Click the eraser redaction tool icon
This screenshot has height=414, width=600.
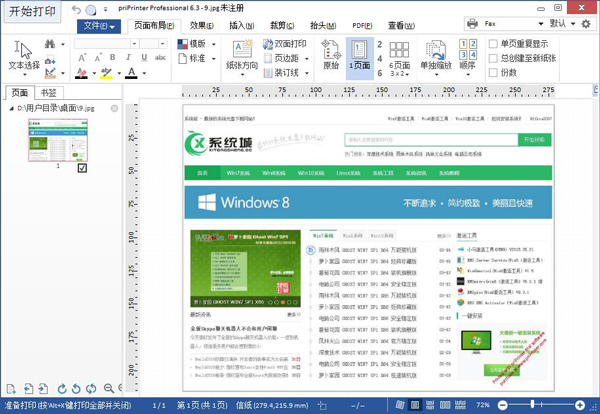click(81, 73)
